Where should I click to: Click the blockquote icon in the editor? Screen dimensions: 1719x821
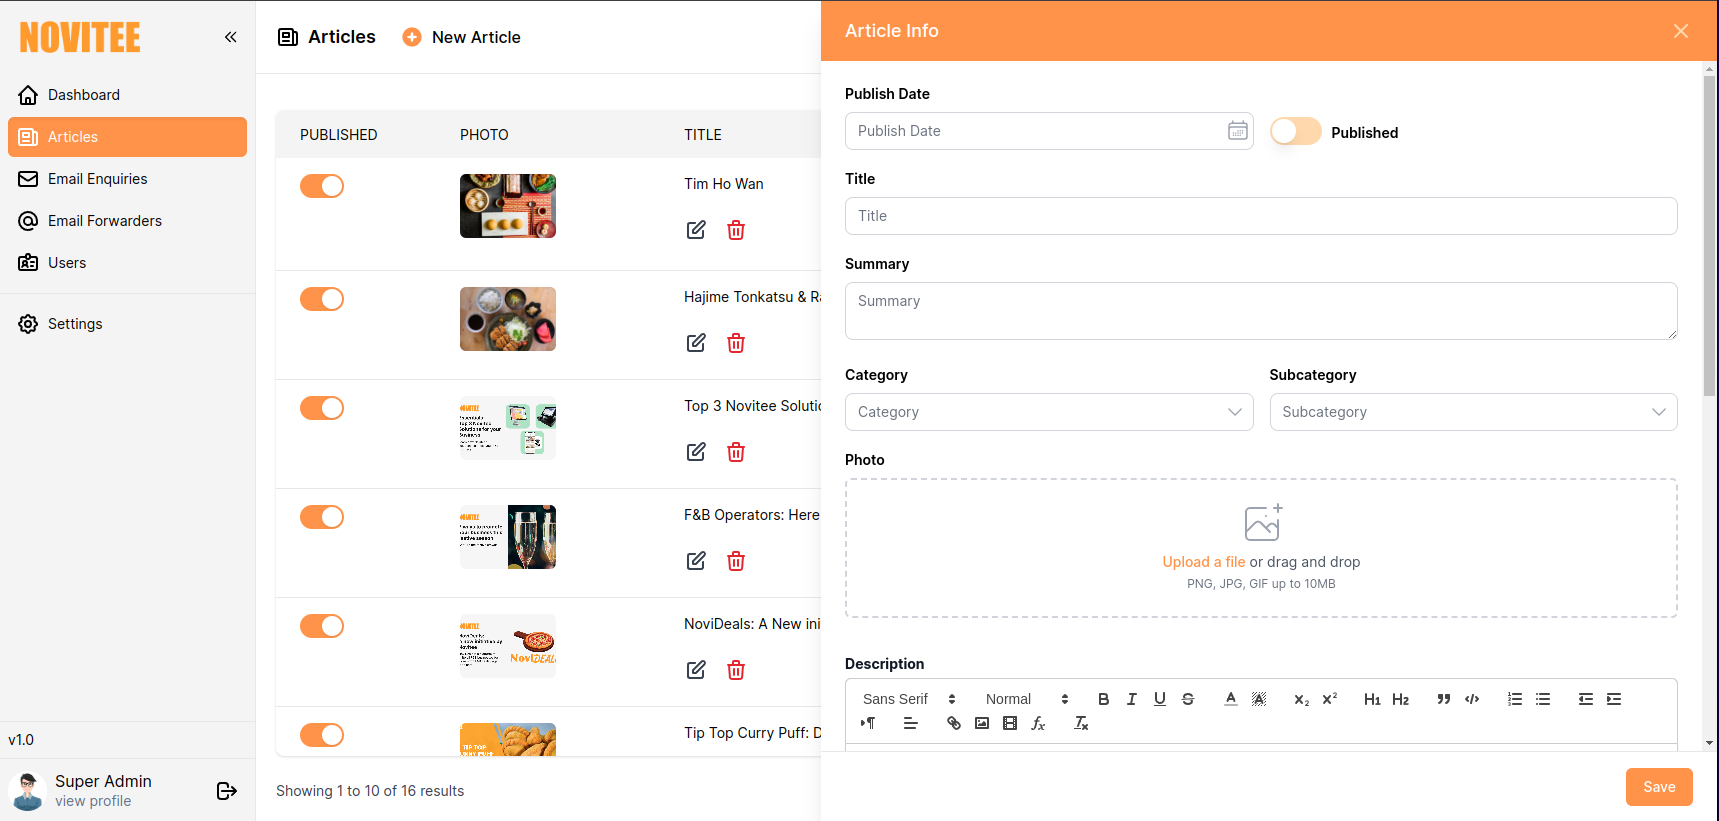(1443, 699)
